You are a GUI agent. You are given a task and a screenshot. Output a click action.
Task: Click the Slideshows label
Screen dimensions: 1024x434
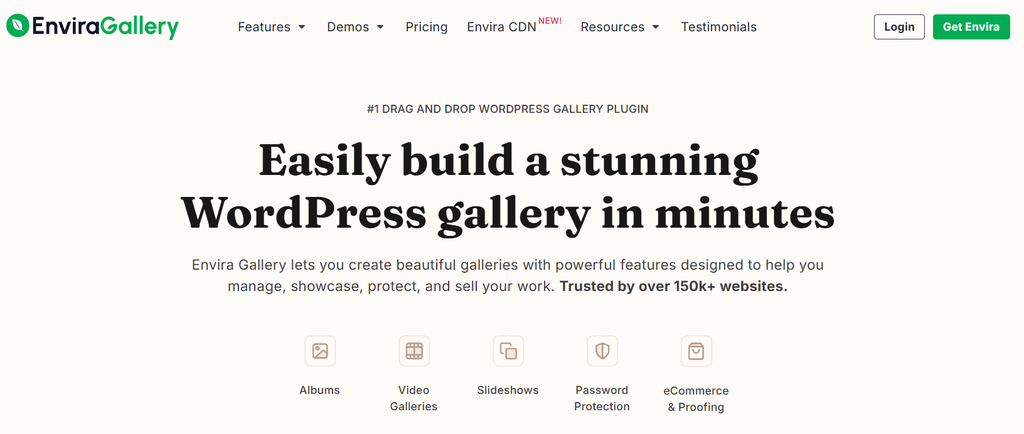508,390
